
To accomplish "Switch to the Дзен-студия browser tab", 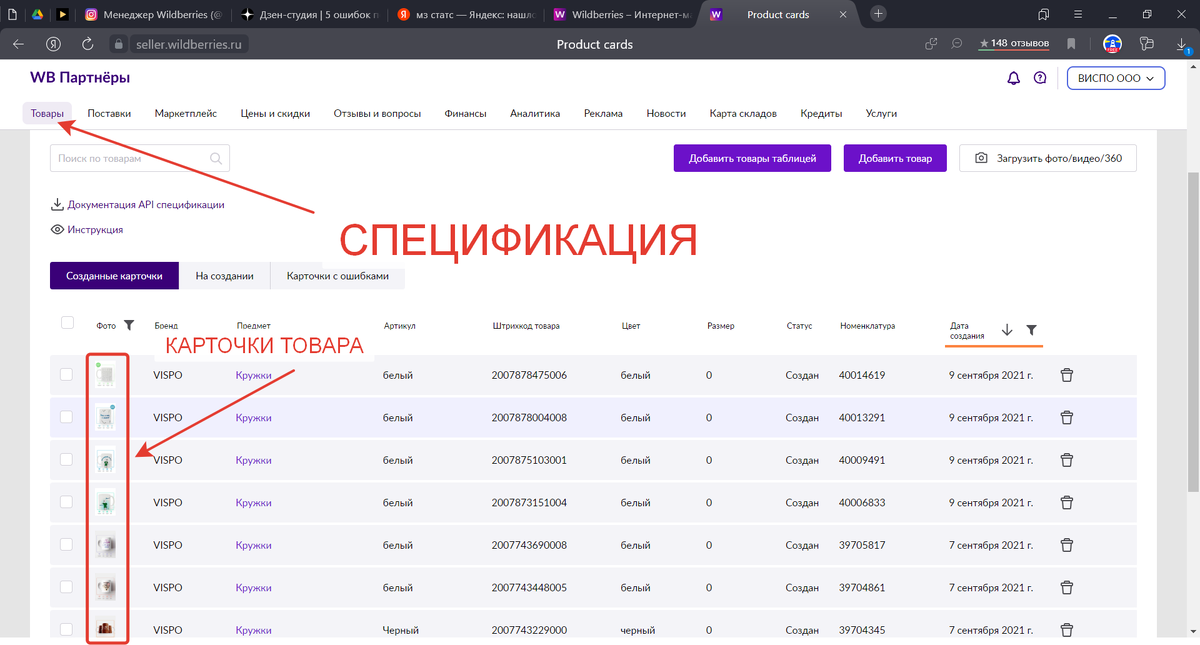I will coord(310,14).
